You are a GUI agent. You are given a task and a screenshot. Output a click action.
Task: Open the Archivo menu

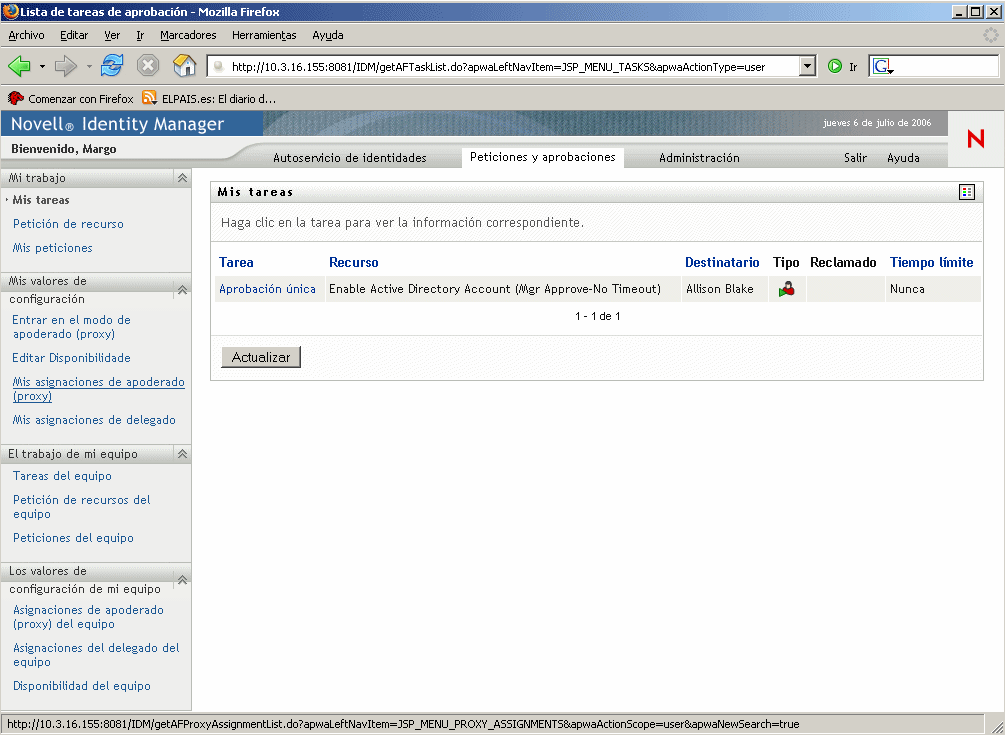(26, 35)
